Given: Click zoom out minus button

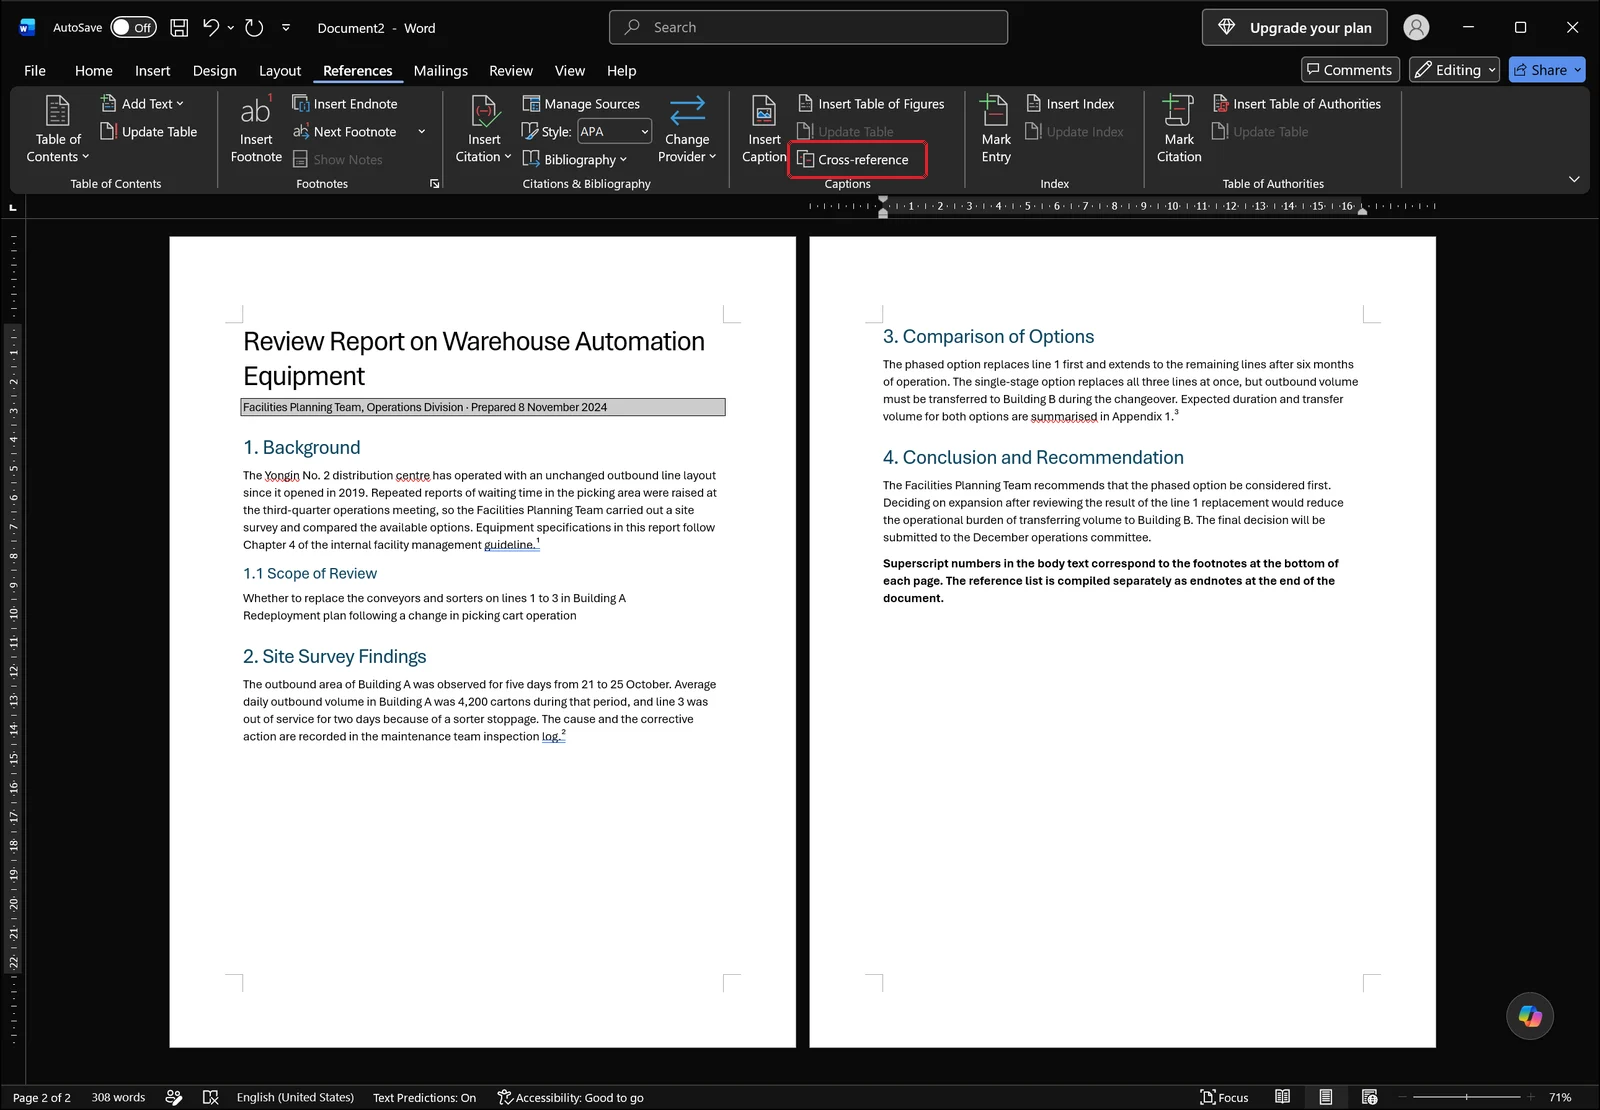Looking at the screenshot, I should click(1402, 1097).
